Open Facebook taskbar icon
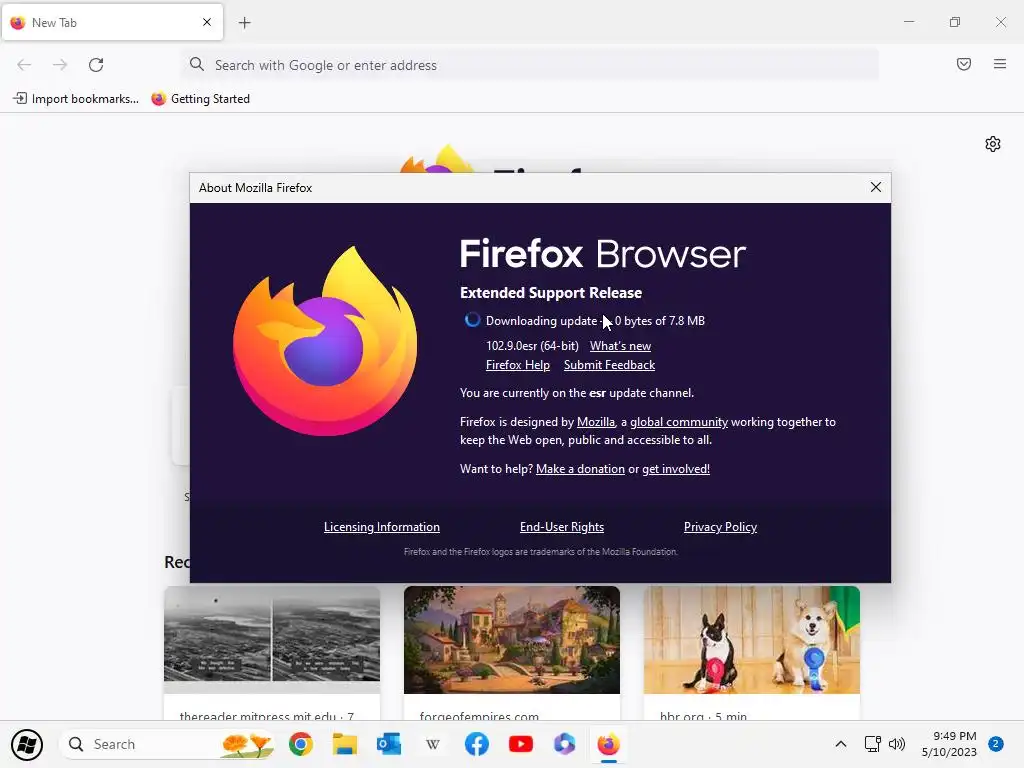Image resolution: width=1024 pixels, height=768 pixels. (x=477, y=744)
